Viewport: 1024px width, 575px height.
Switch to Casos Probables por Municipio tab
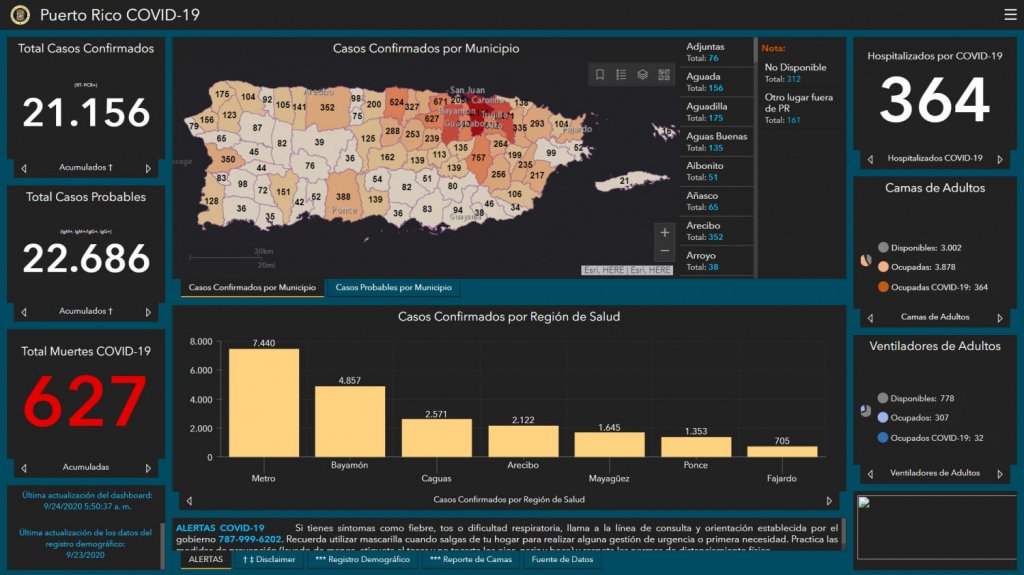pyautogui.click(x=393, y=288)
